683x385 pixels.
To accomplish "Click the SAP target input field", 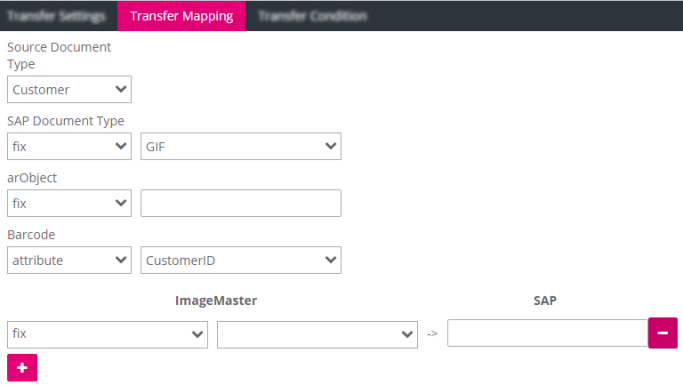I will click(x=548, y=333).
